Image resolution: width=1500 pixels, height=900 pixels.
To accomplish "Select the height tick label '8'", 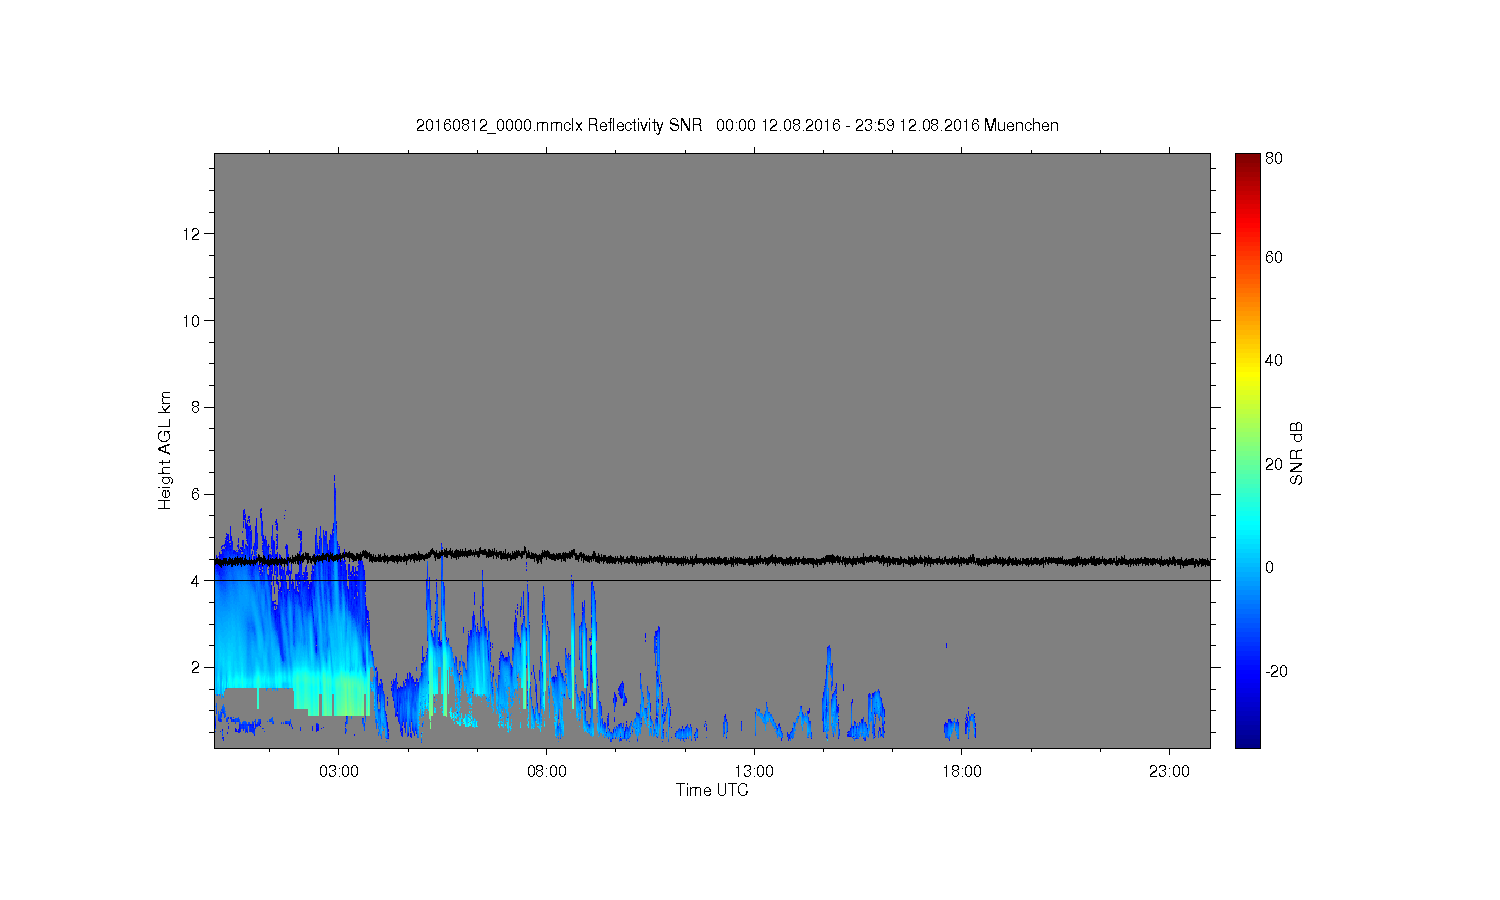I will coord(196,407).
